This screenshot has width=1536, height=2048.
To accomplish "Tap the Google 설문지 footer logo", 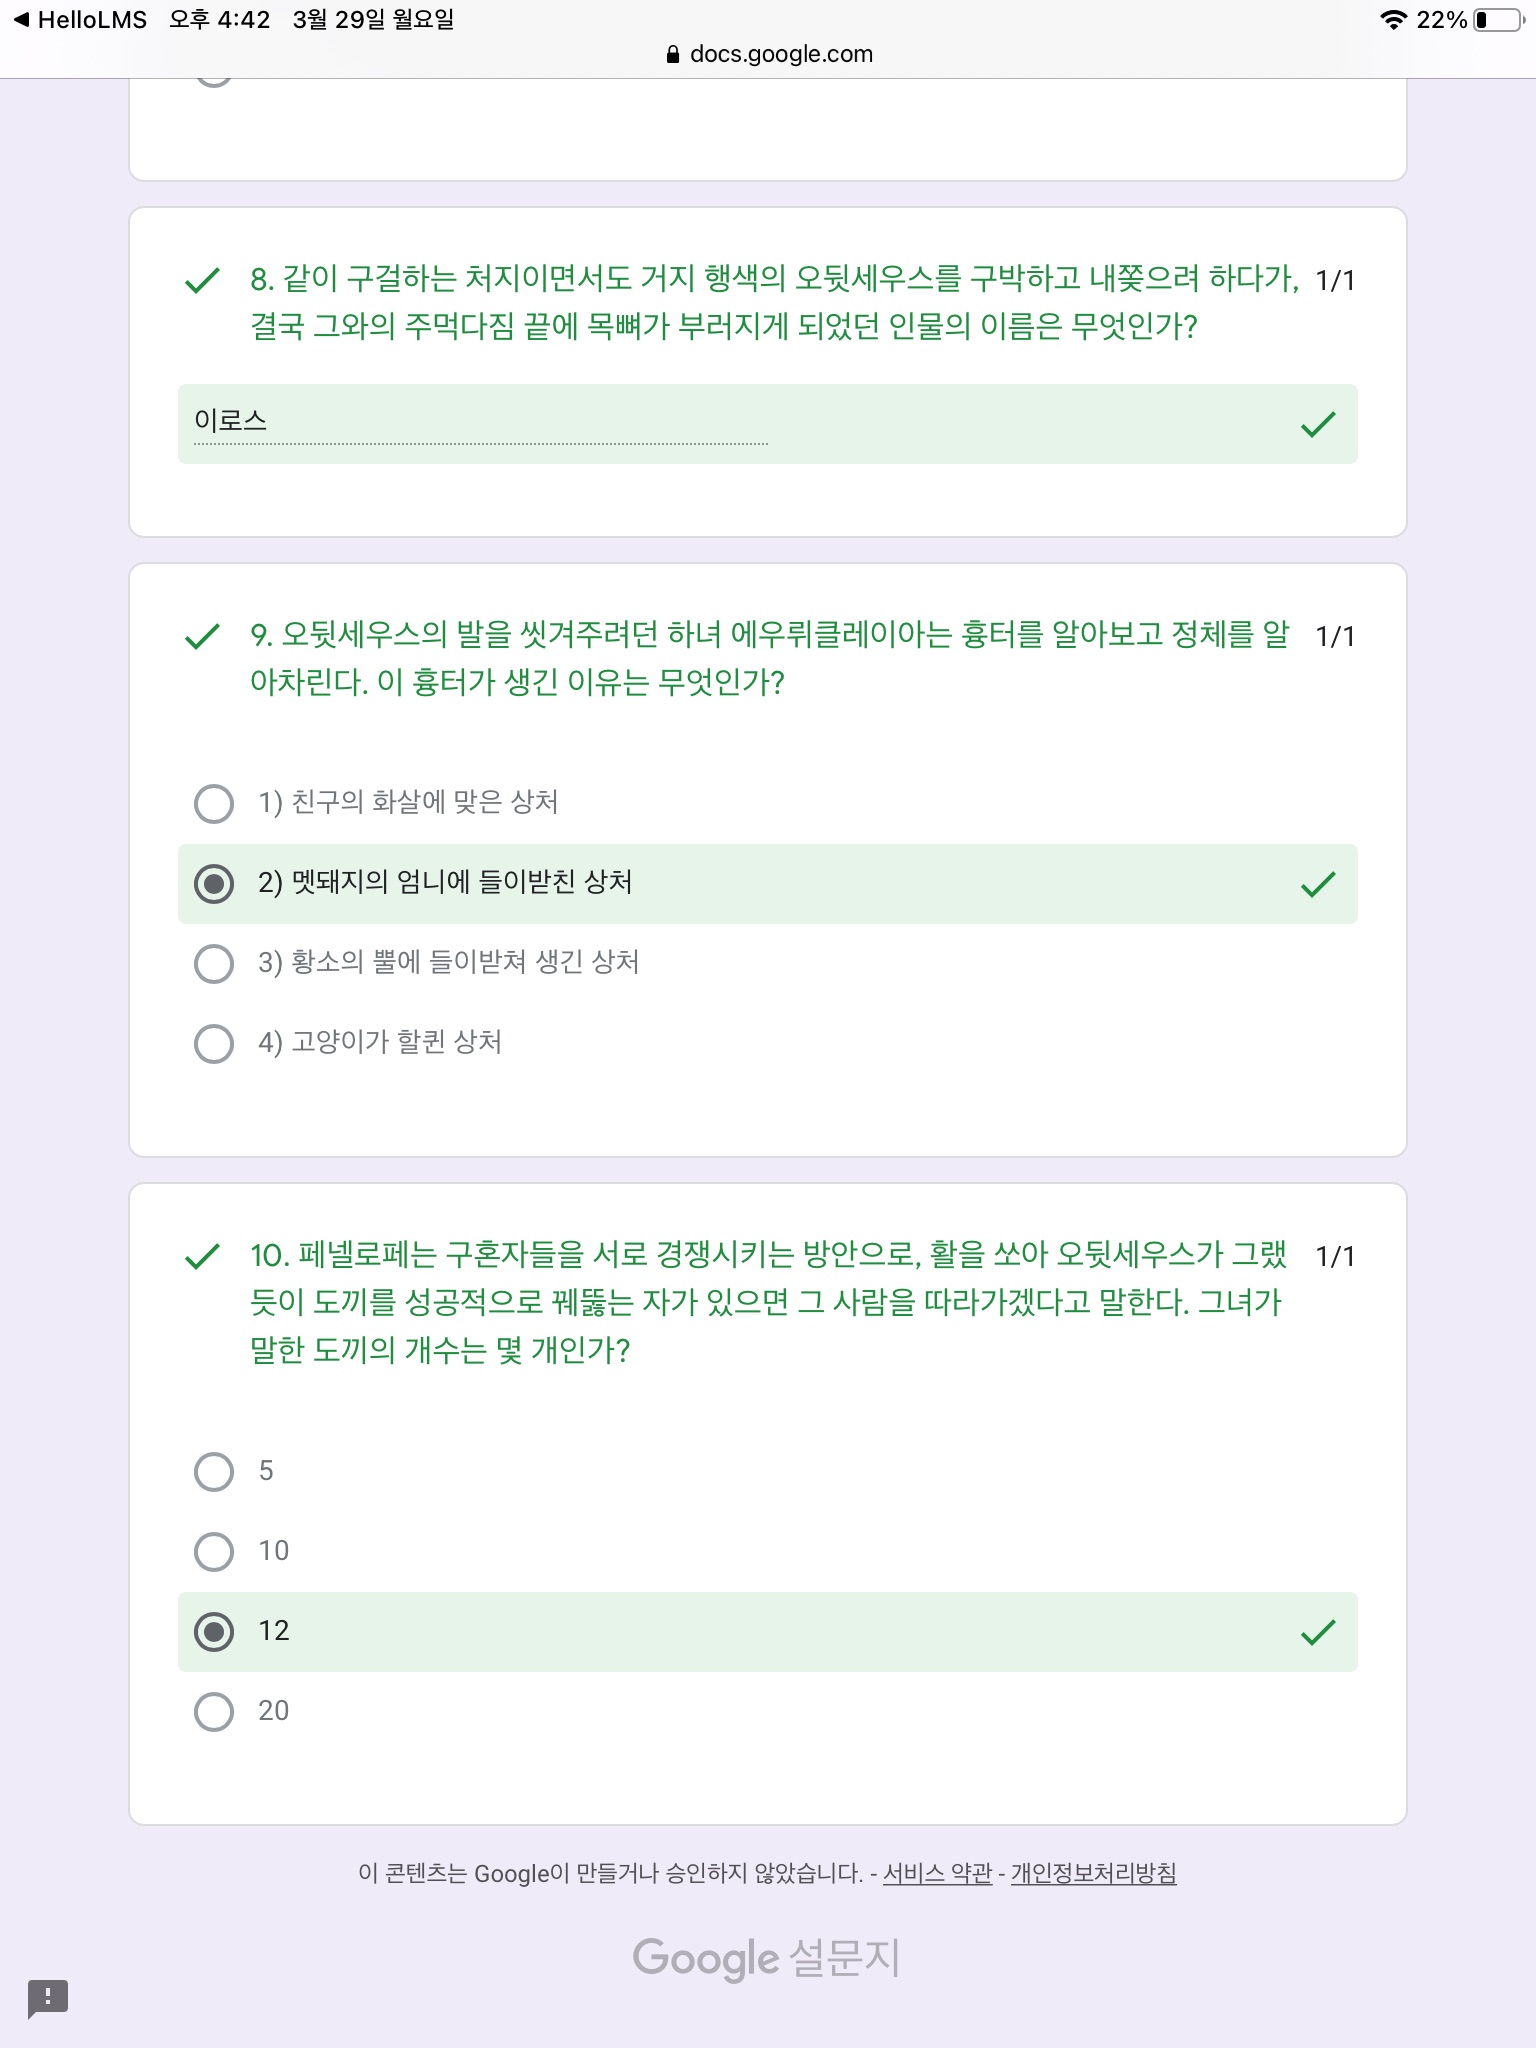I will click(x=766, y=1958).
